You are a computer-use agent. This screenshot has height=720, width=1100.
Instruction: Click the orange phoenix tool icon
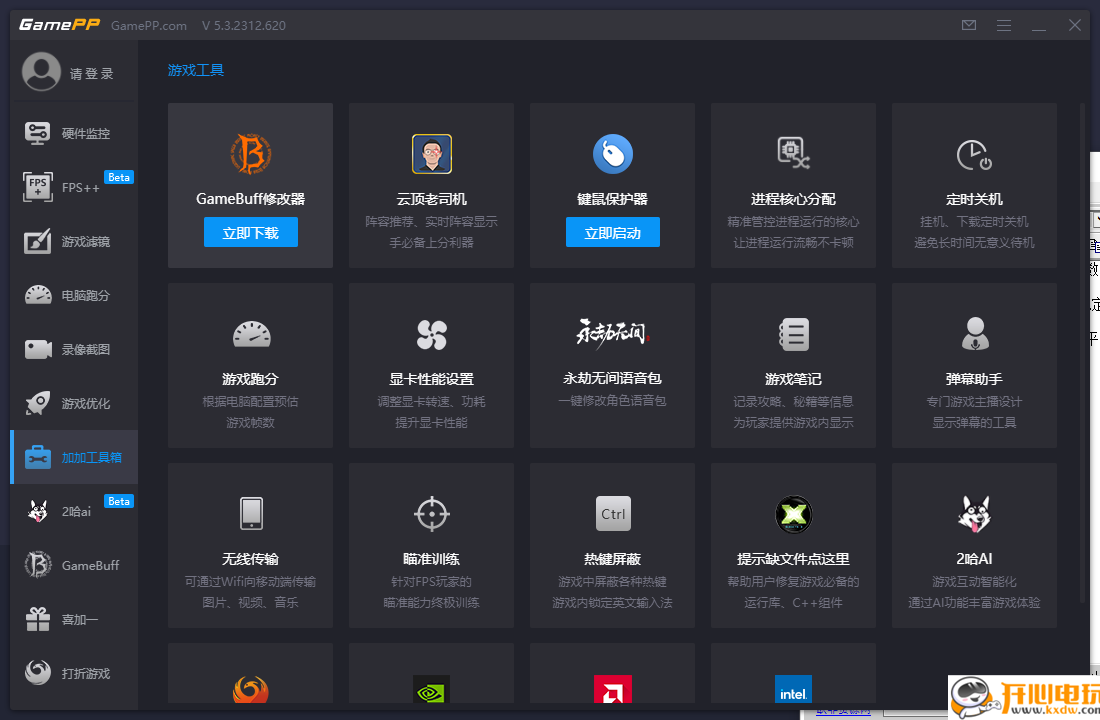click(250, 690)
